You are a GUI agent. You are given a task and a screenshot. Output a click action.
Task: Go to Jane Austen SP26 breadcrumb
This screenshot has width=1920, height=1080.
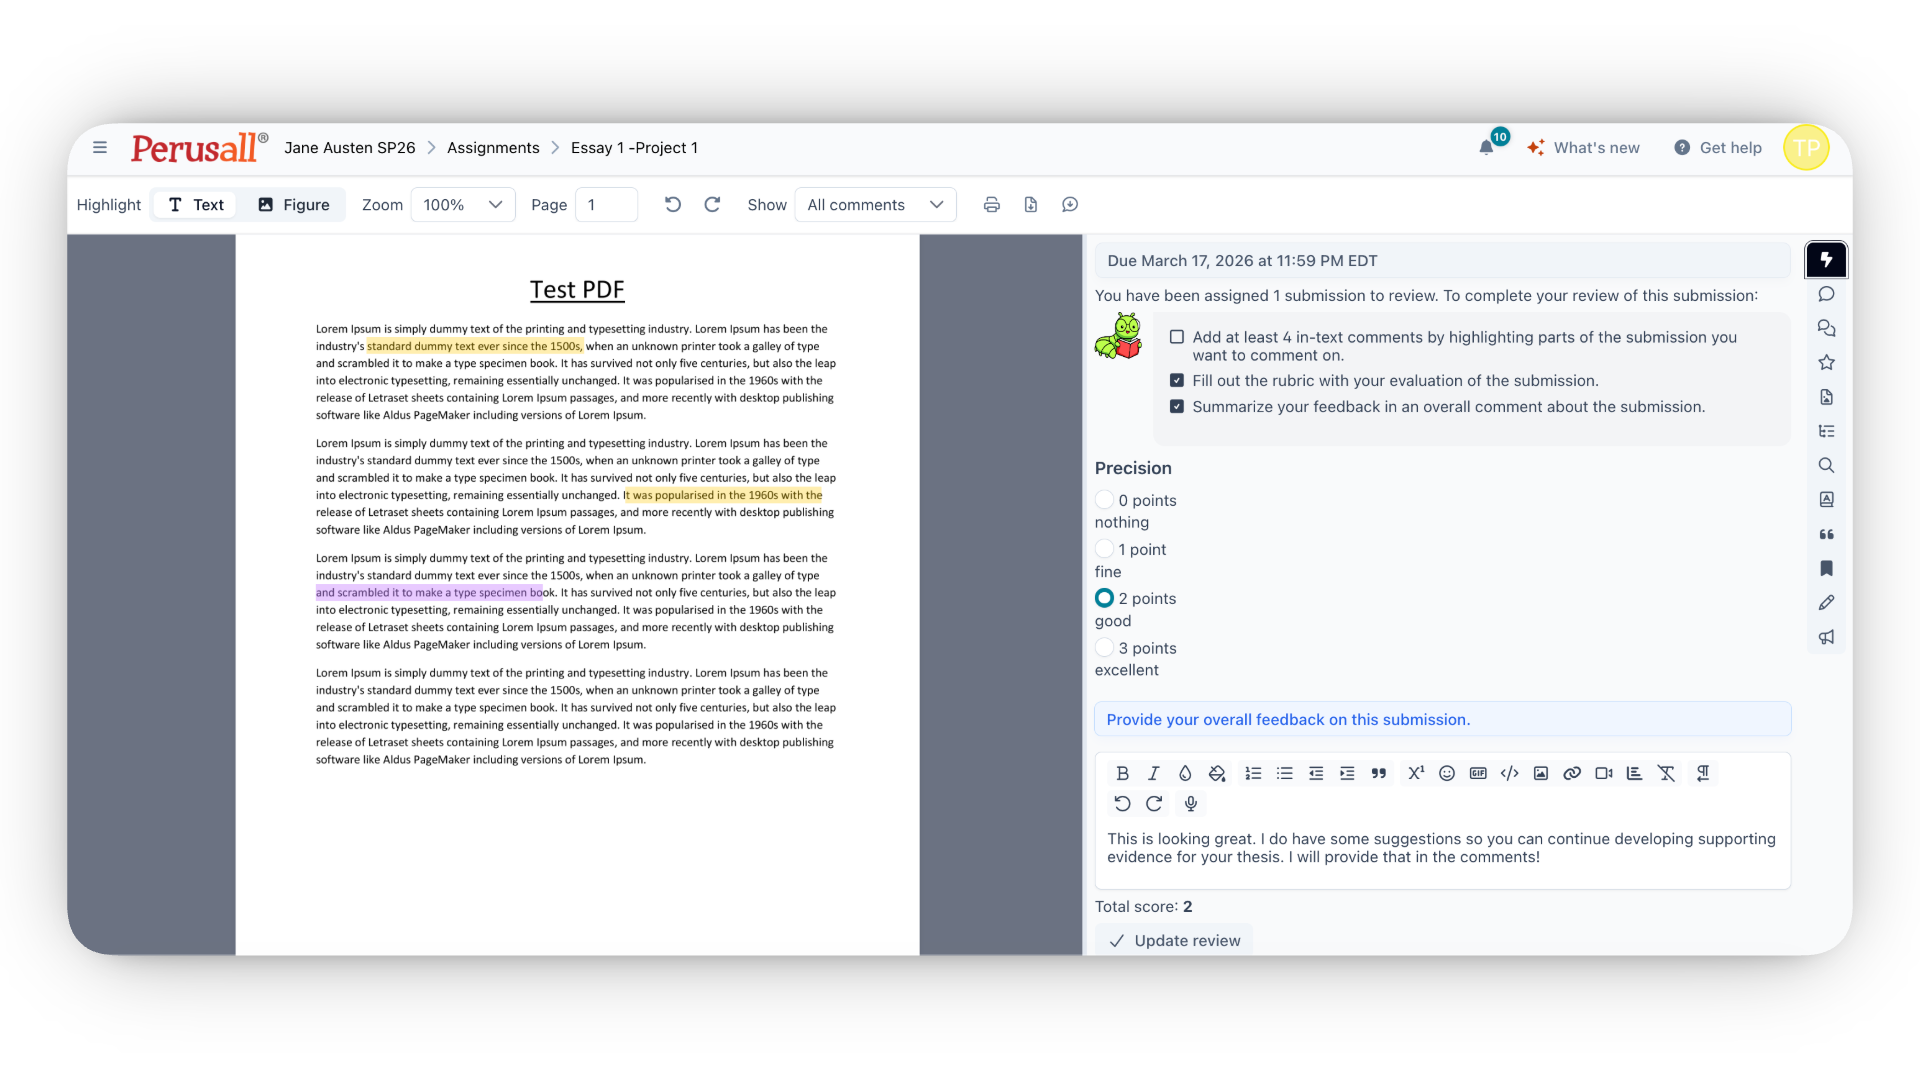349,148
